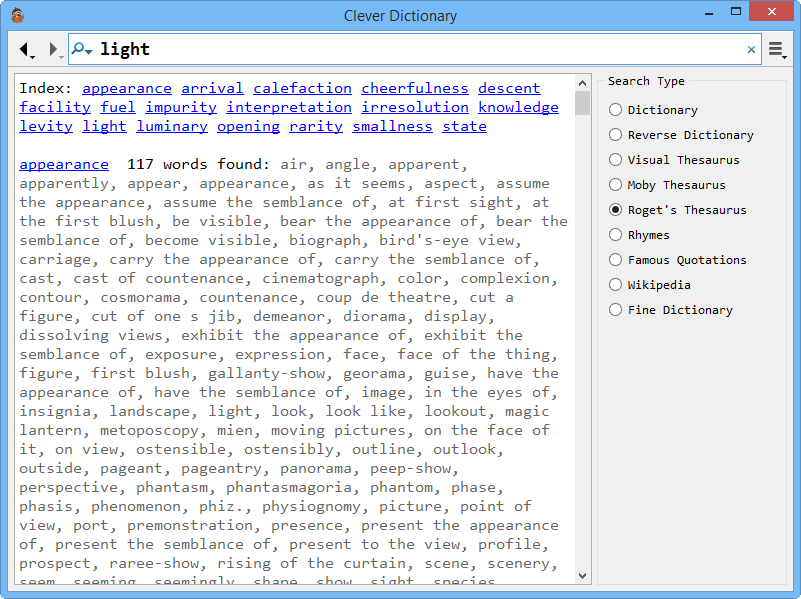
Task: Select the Reverse Dictionary option
Action: tap(681, 135)
